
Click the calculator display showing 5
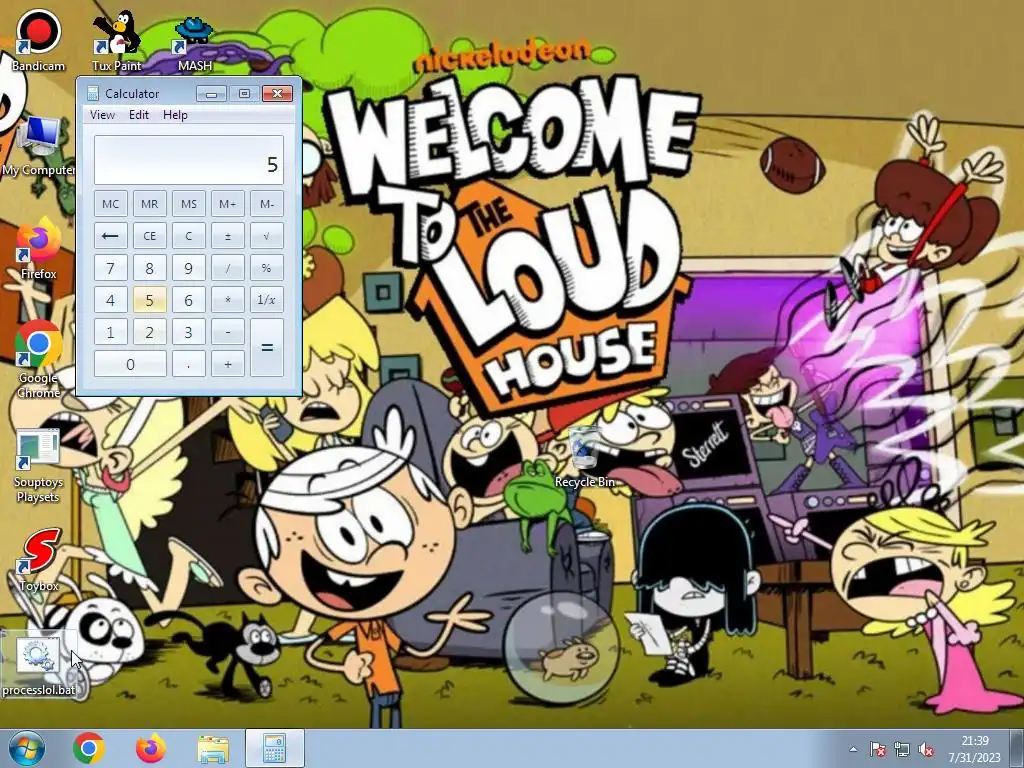point(189,160)
